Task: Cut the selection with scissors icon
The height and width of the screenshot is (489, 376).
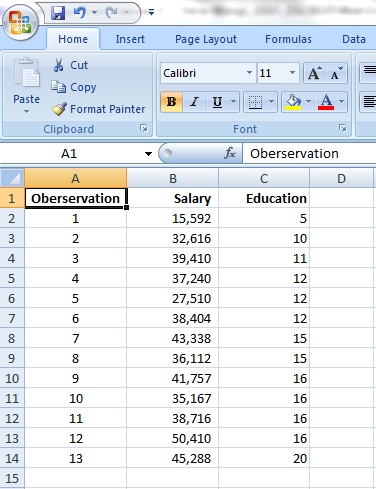Action: (x=71, y=65)
